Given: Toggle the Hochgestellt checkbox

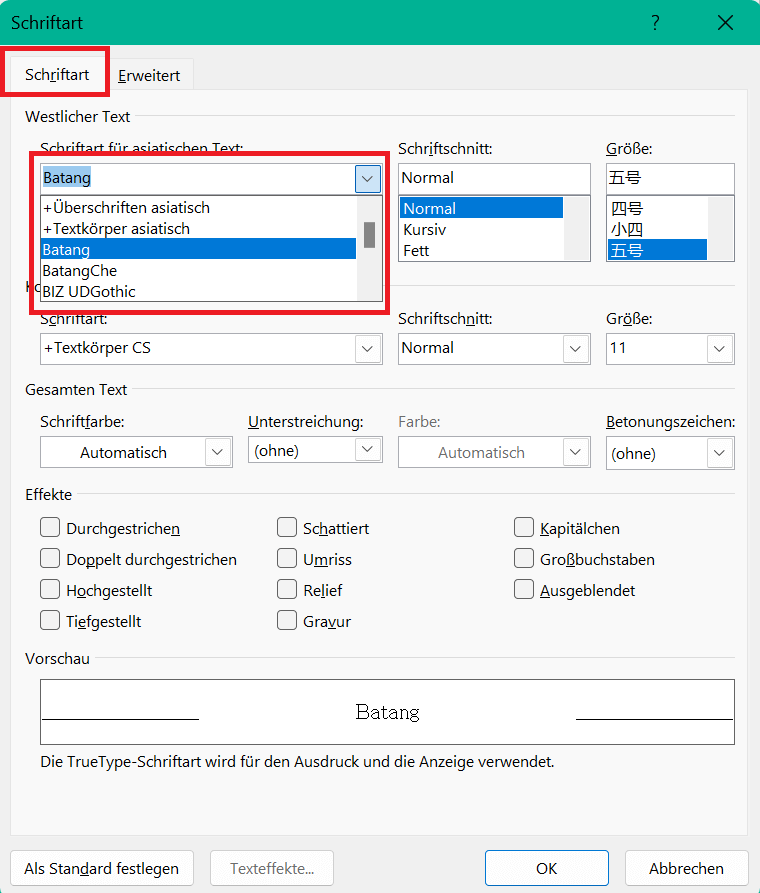Looking at the screenshot, I should (50, 590).
